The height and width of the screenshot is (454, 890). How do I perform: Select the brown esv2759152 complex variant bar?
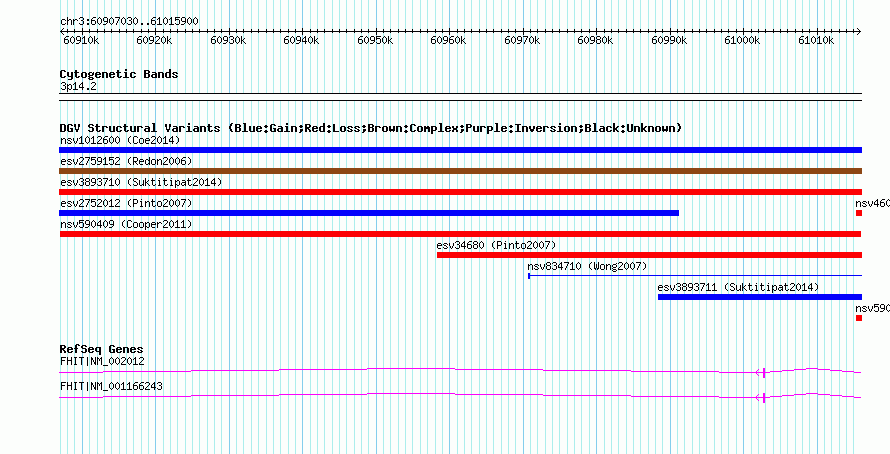[x=460, y=171]
